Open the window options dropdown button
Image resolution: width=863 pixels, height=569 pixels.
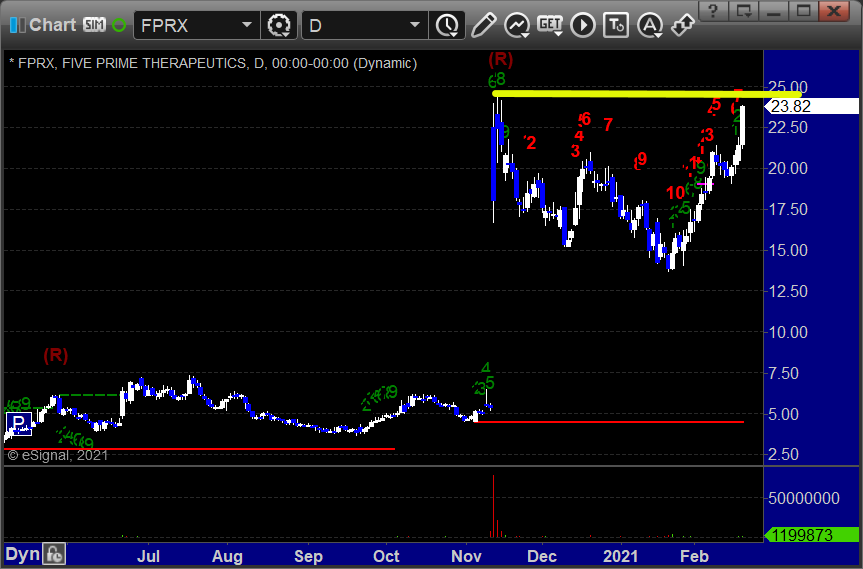point(744,10)
